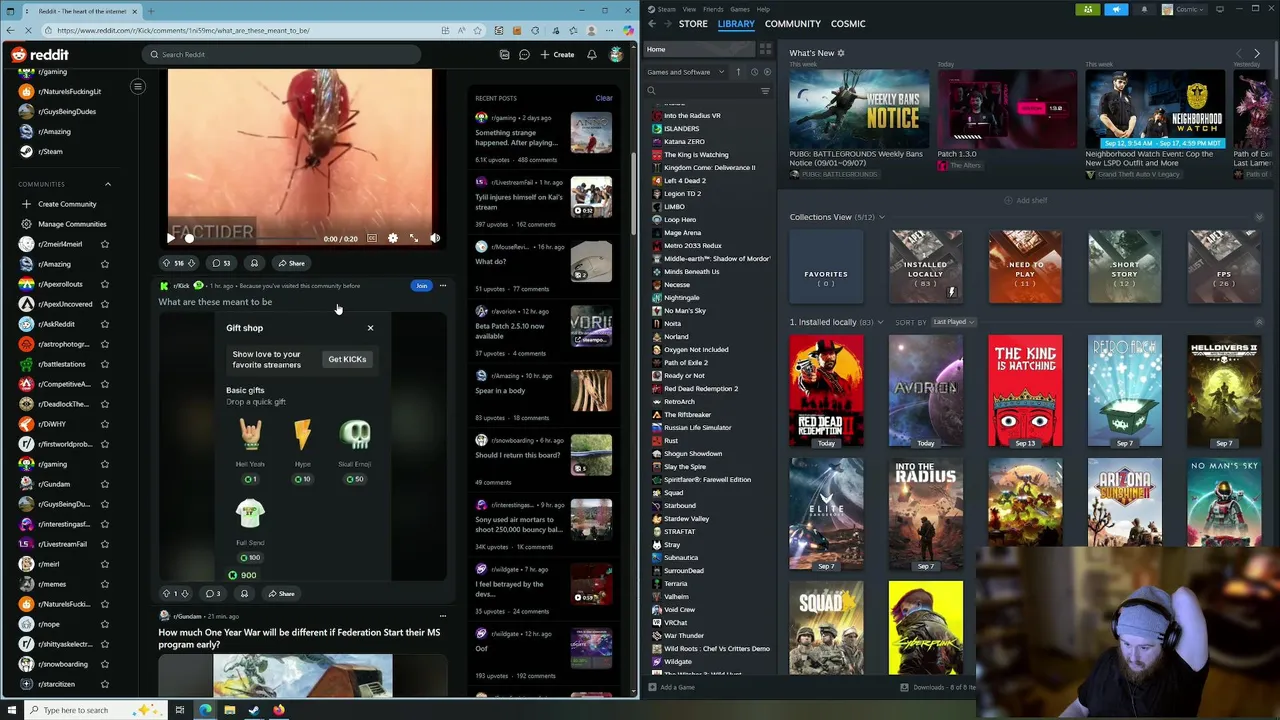Open Reddit advertise icon in header

[504, 55]
